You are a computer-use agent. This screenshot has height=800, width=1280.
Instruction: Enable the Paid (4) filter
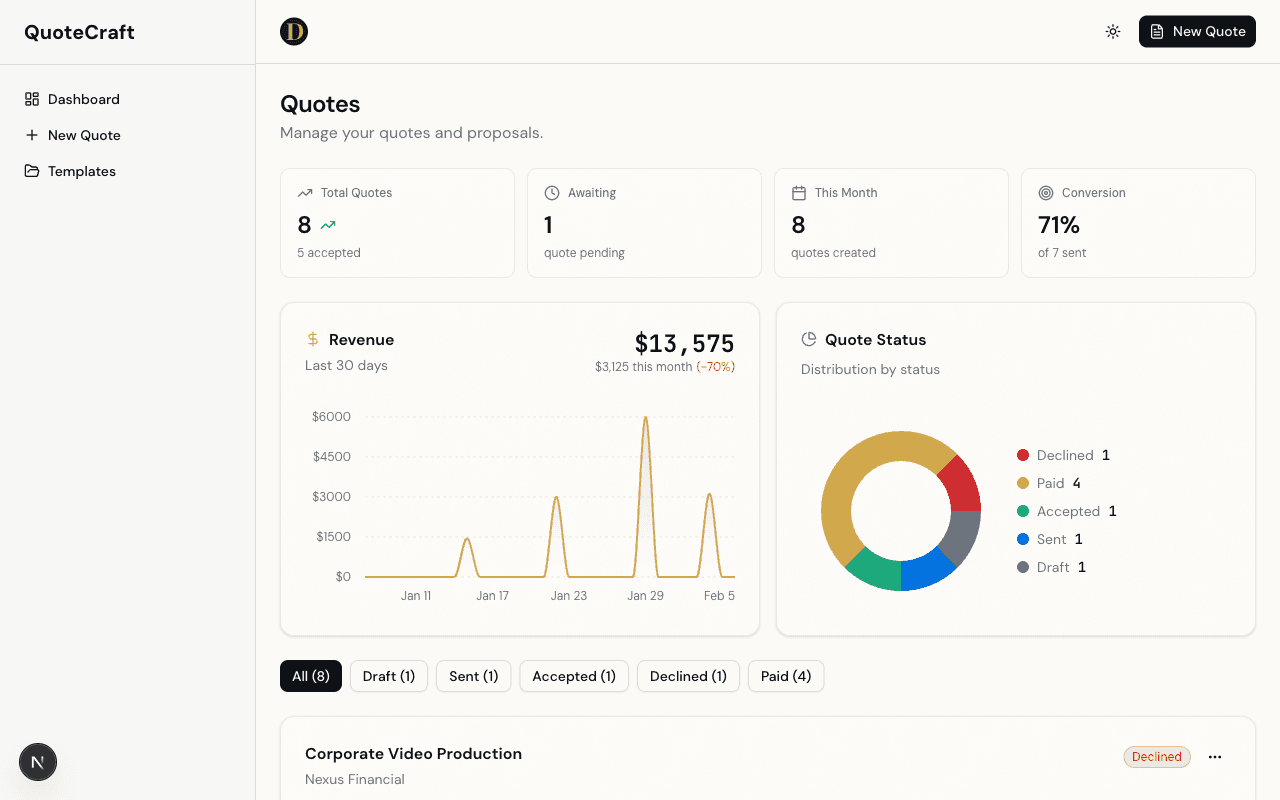(786, 676)
